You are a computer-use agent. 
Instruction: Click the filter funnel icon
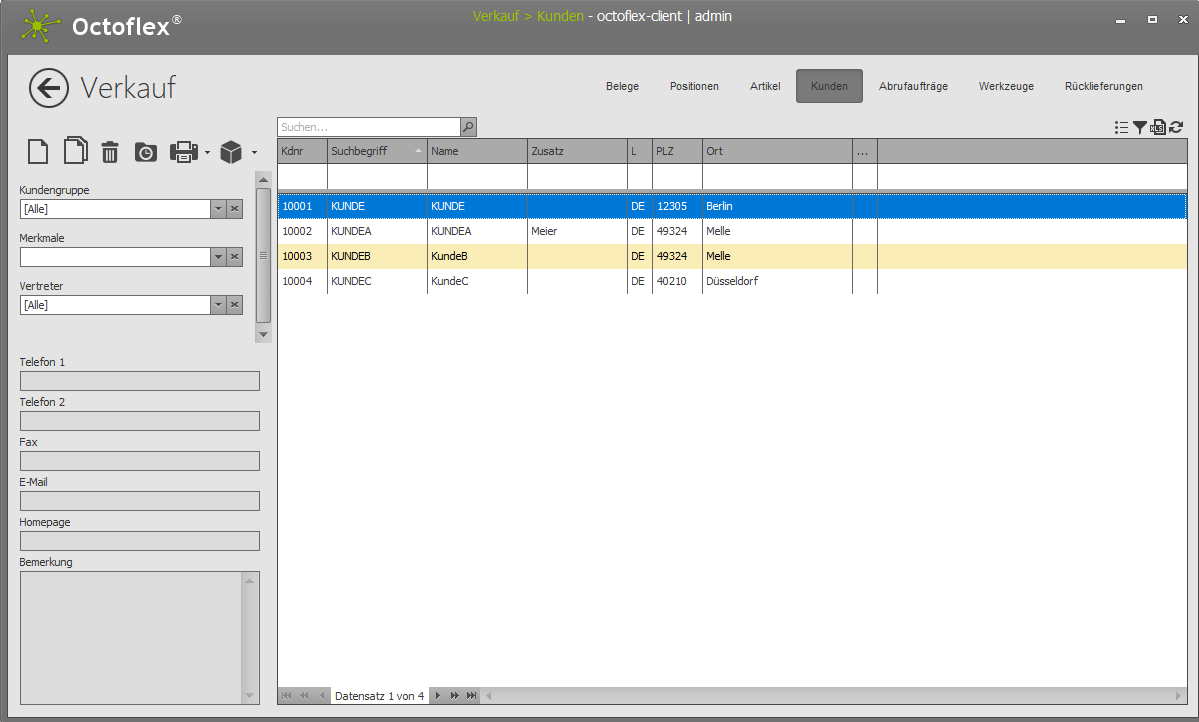point(1140,127)
